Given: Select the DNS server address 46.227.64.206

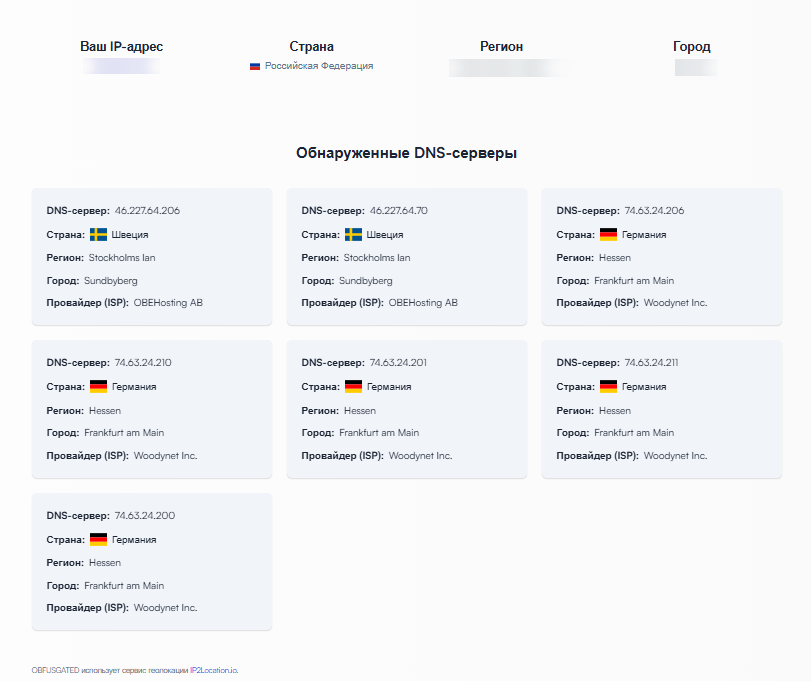Looking at the screenshot, I should (x=147, y=211).
